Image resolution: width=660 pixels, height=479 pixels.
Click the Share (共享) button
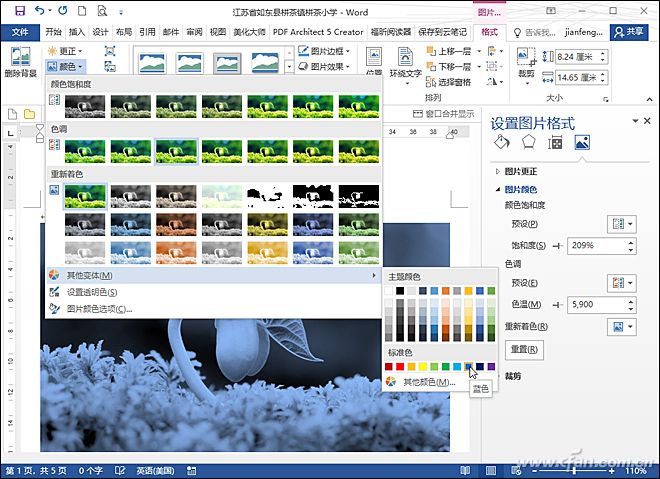pos(629,32)
